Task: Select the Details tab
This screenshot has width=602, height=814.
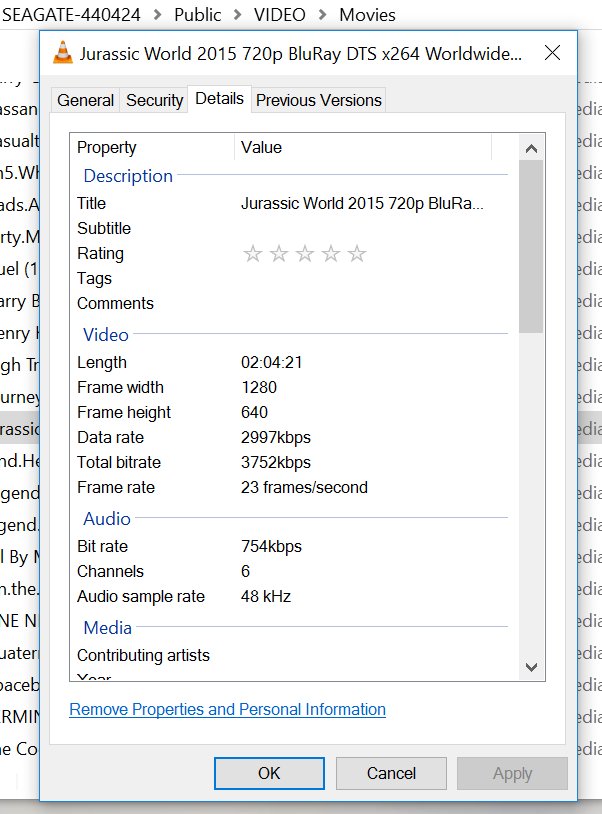Action: 220,99
